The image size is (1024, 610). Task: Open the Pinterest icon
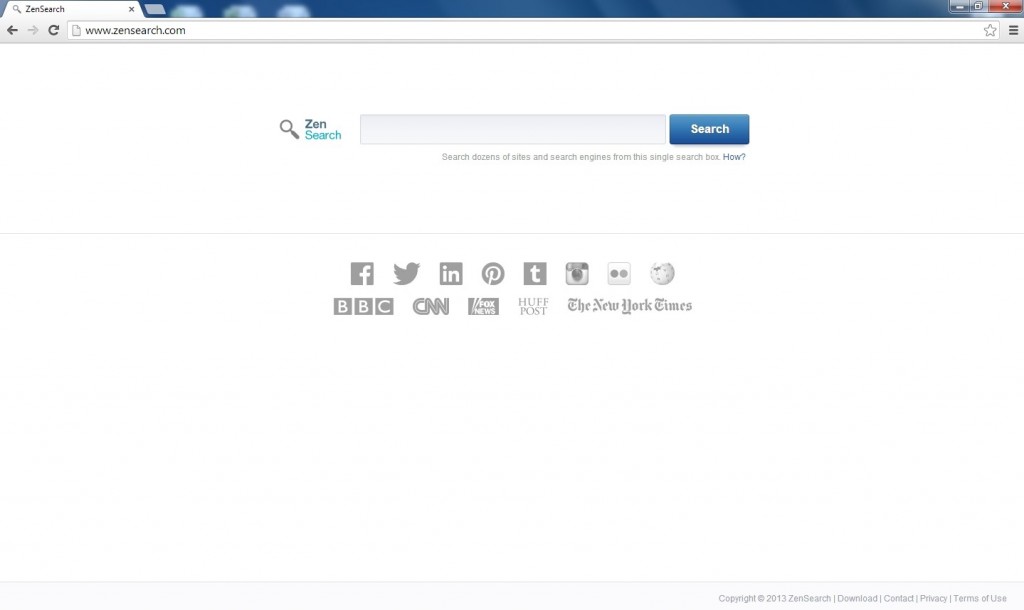pyautogui.click(x=493, y=274)
